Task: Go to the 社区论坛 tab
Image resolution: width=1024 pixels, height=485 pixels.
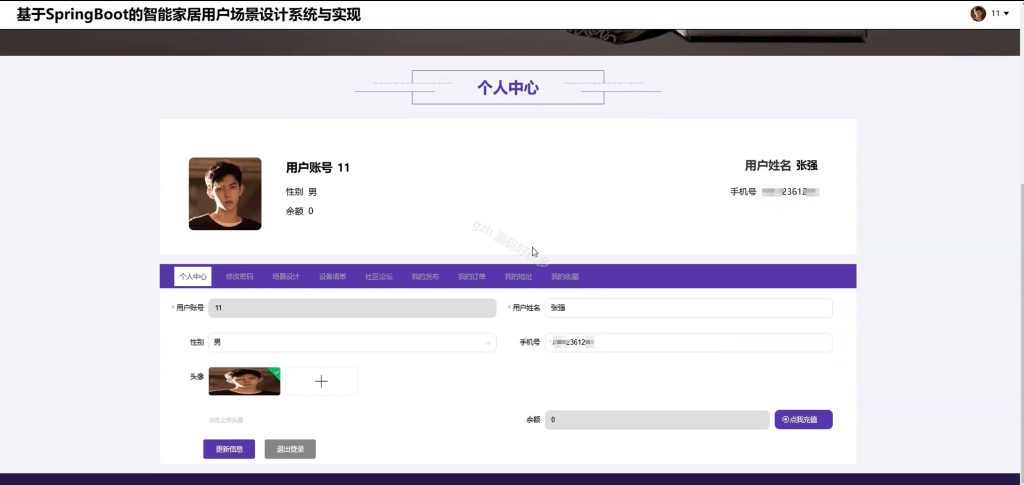Action: (379, 277)
